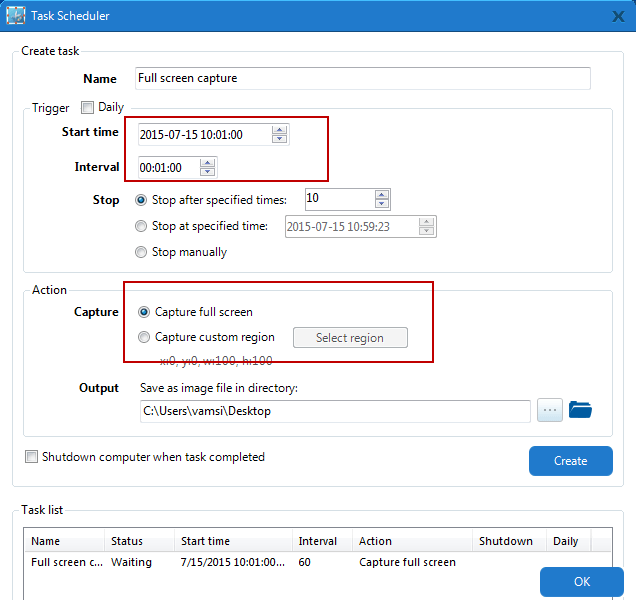This screenshot has width=636, height=600.
Task: Click the Action column header
Action: (412, 541)
